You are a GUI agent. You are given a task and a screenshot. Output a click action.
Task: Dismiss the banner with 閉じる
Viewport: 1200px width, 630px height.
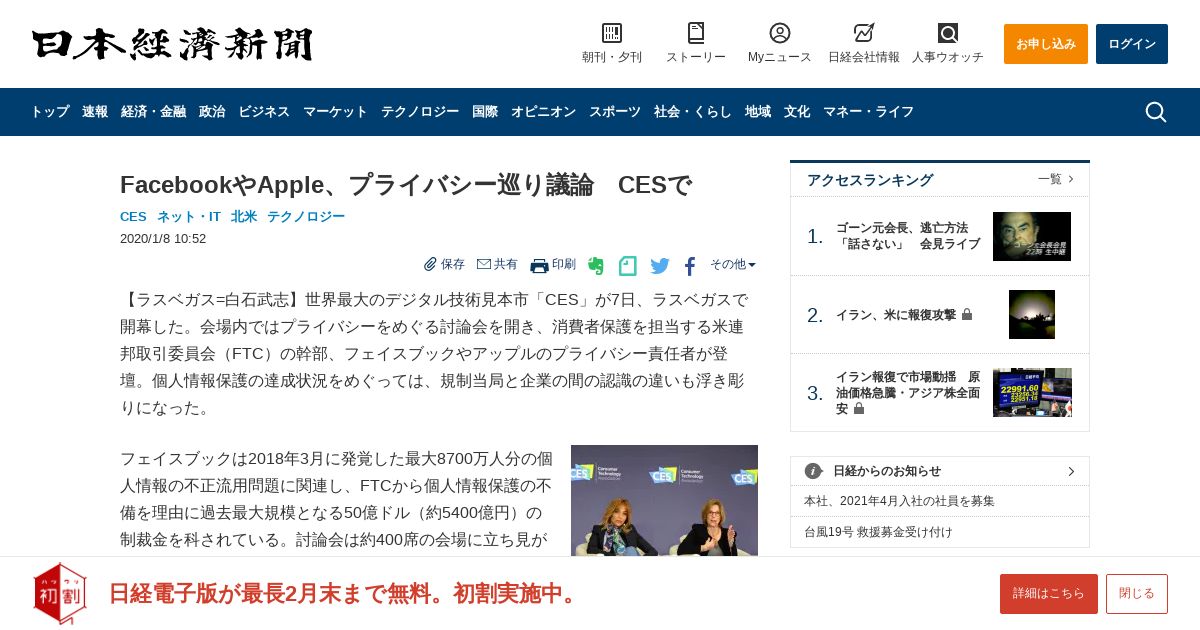(x=1137, y=594)
